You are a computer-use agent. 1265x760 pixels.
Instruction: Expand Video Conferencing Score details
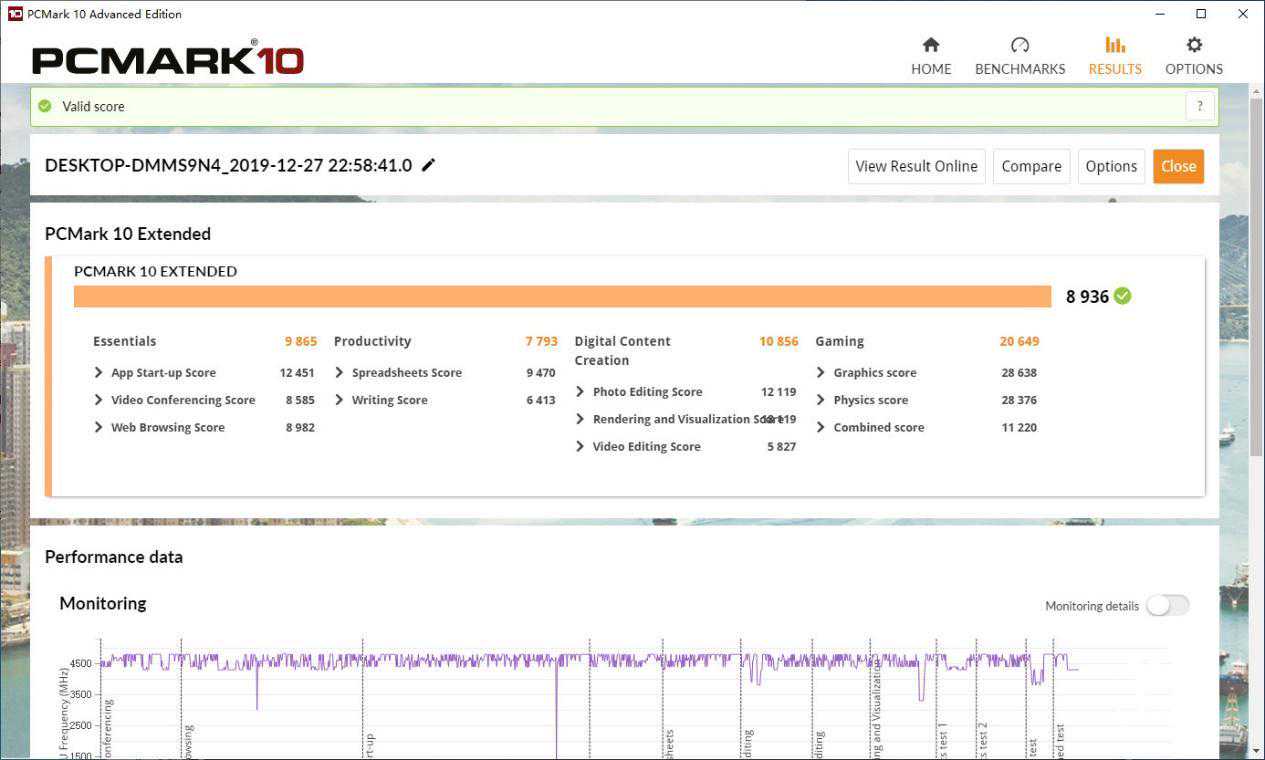click(99, 400)
